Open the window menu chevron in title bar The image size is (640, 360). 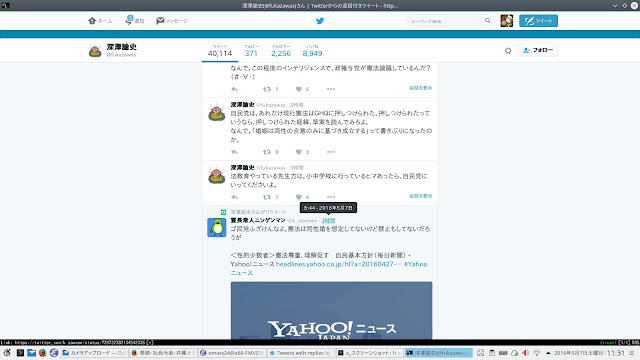click(615, 6)
